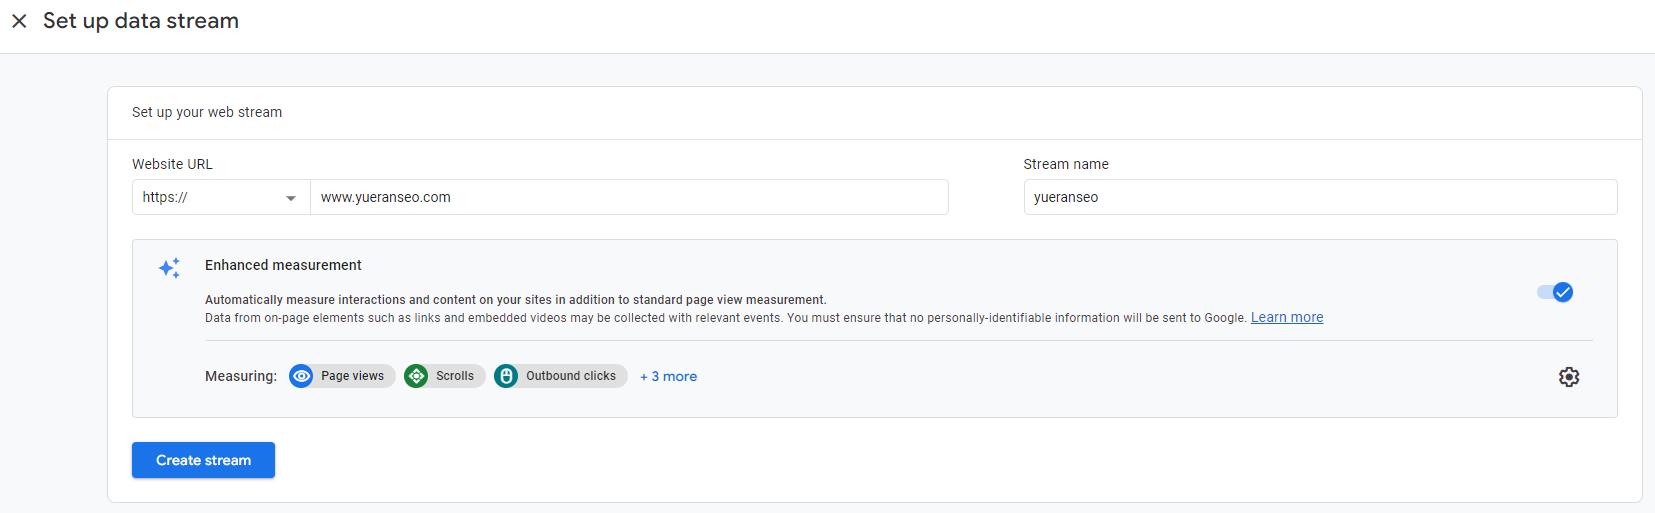Screen dimensions: 1655x513
Task: Click the green Scrolls icon
Action: [x=416, y=376]
